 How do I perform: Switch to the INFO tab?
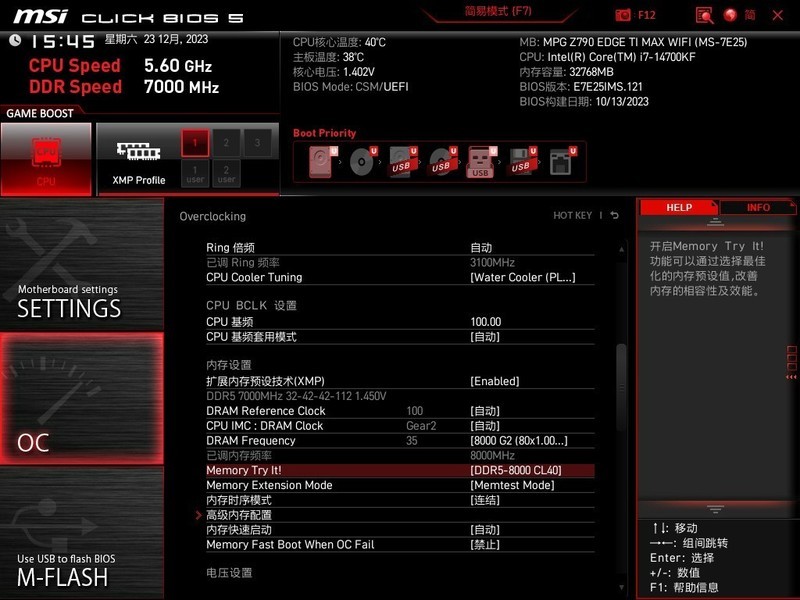tap(758, 207)
